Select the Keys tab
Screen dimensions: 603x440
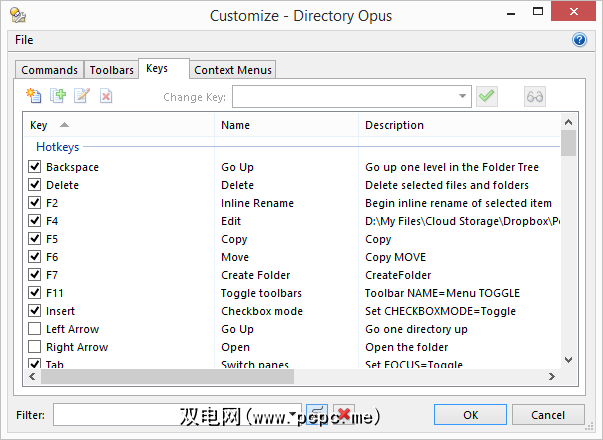pyautogui.click(x=164, y=68)
